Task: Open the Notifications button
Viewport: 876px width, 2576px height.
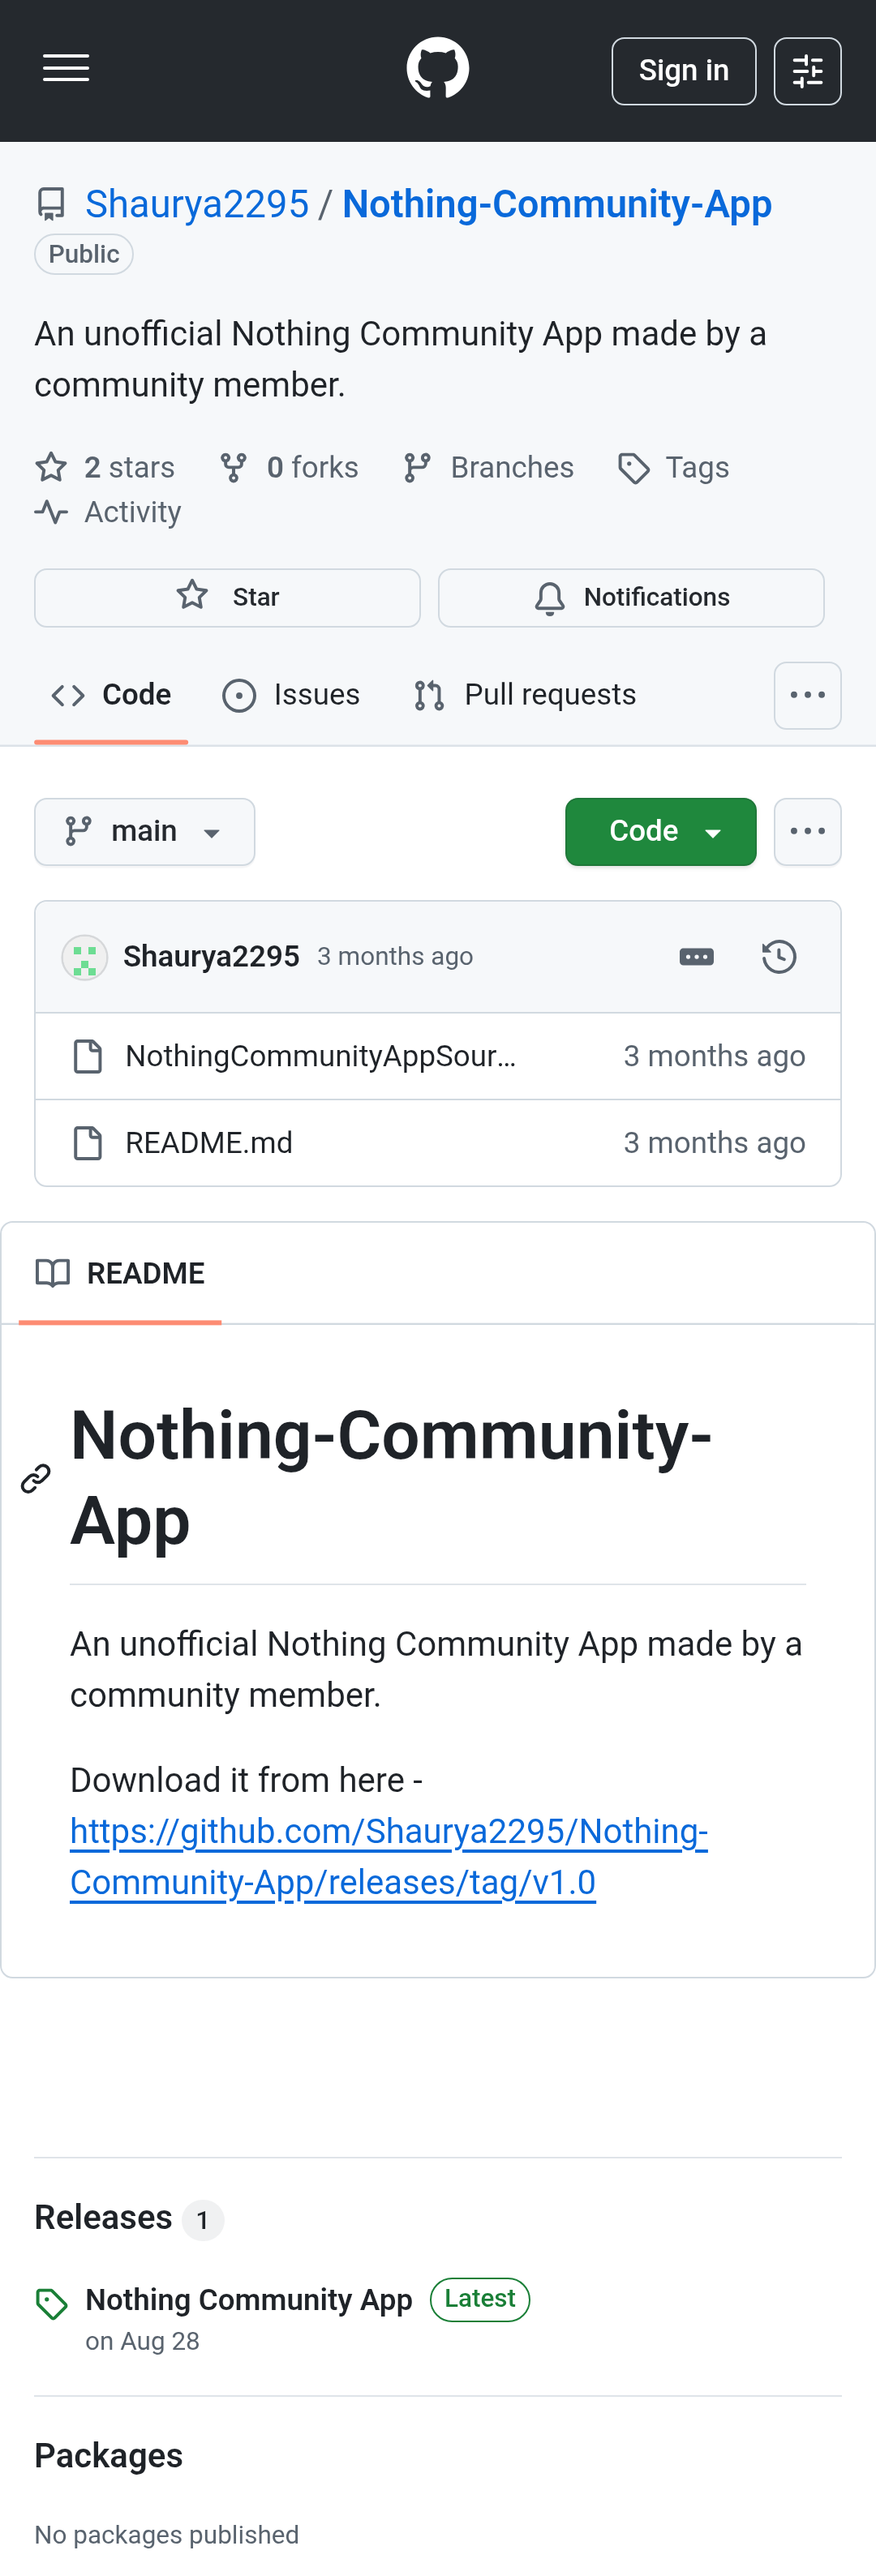Action: (631, 597)
